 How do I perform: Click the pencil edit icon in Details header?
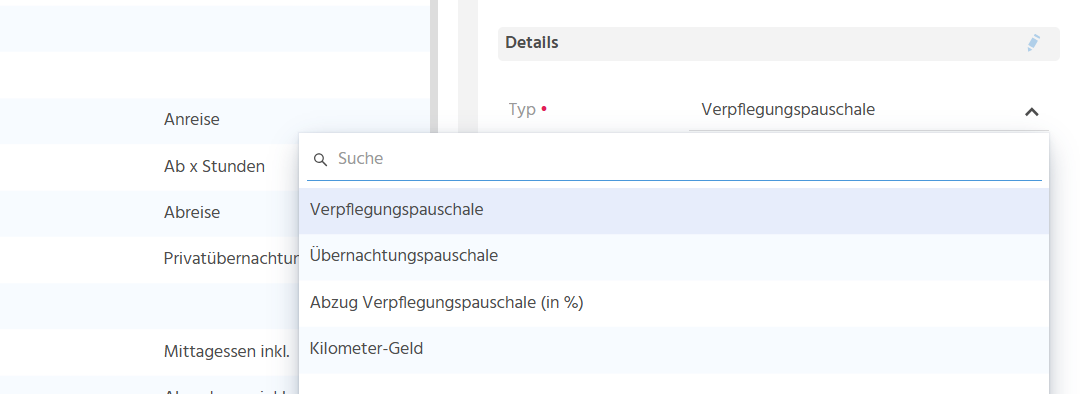[1033, 43]
